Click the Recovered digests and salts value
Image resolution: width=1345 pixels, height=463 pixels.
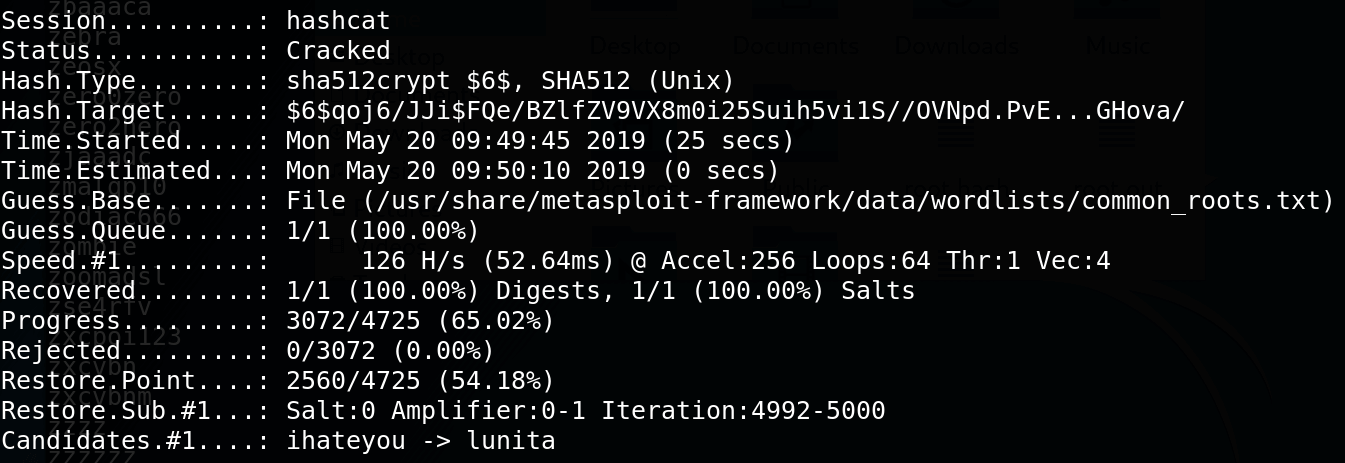point(600,291)
